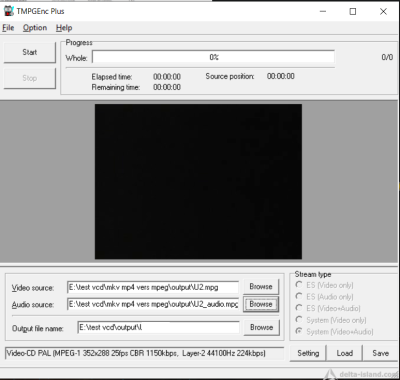
Task: Click the Output file name field
Action: coord(158,328)
